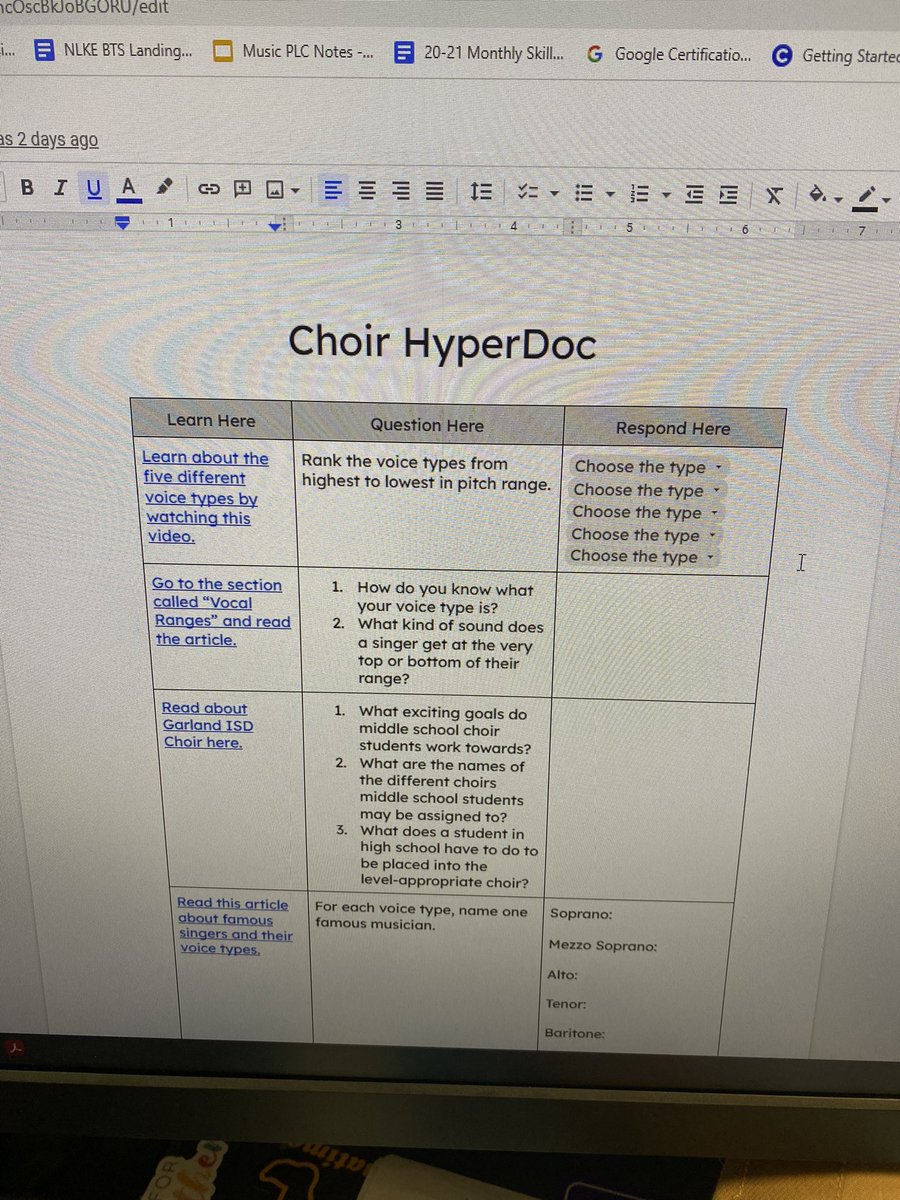Toggle bold formatting
The width and height of the screenshot is (900, 1200).
(27, 187)
